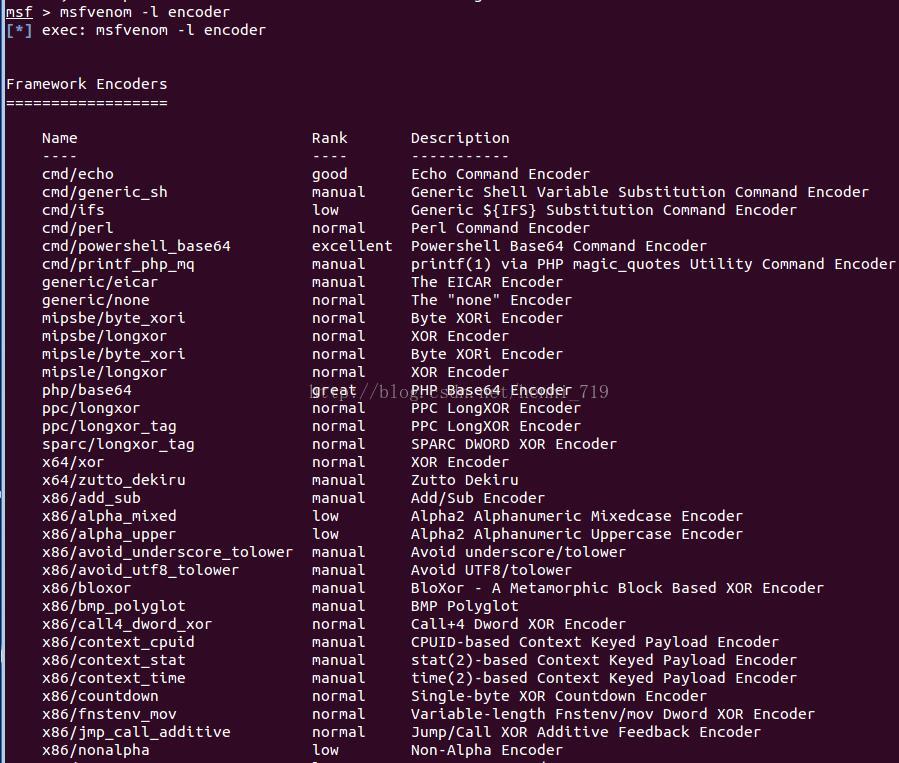Image resolution: width=899 pixels, height=763 pixels.
Task: Click "The EICAR Encoder" description text
Action: pyautogui.click(x=487, y=282)
